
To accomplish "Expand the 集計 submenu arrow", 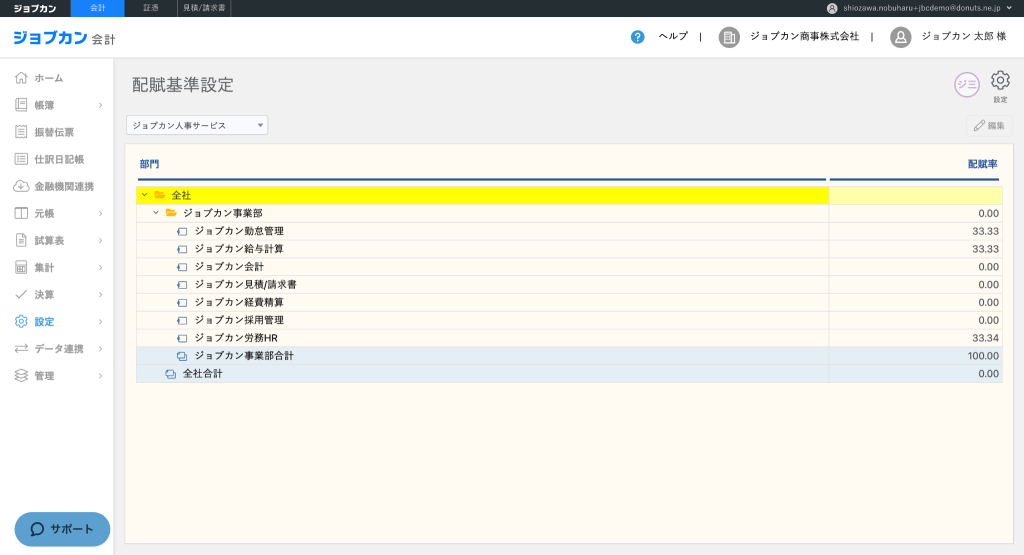I will 101,268.
